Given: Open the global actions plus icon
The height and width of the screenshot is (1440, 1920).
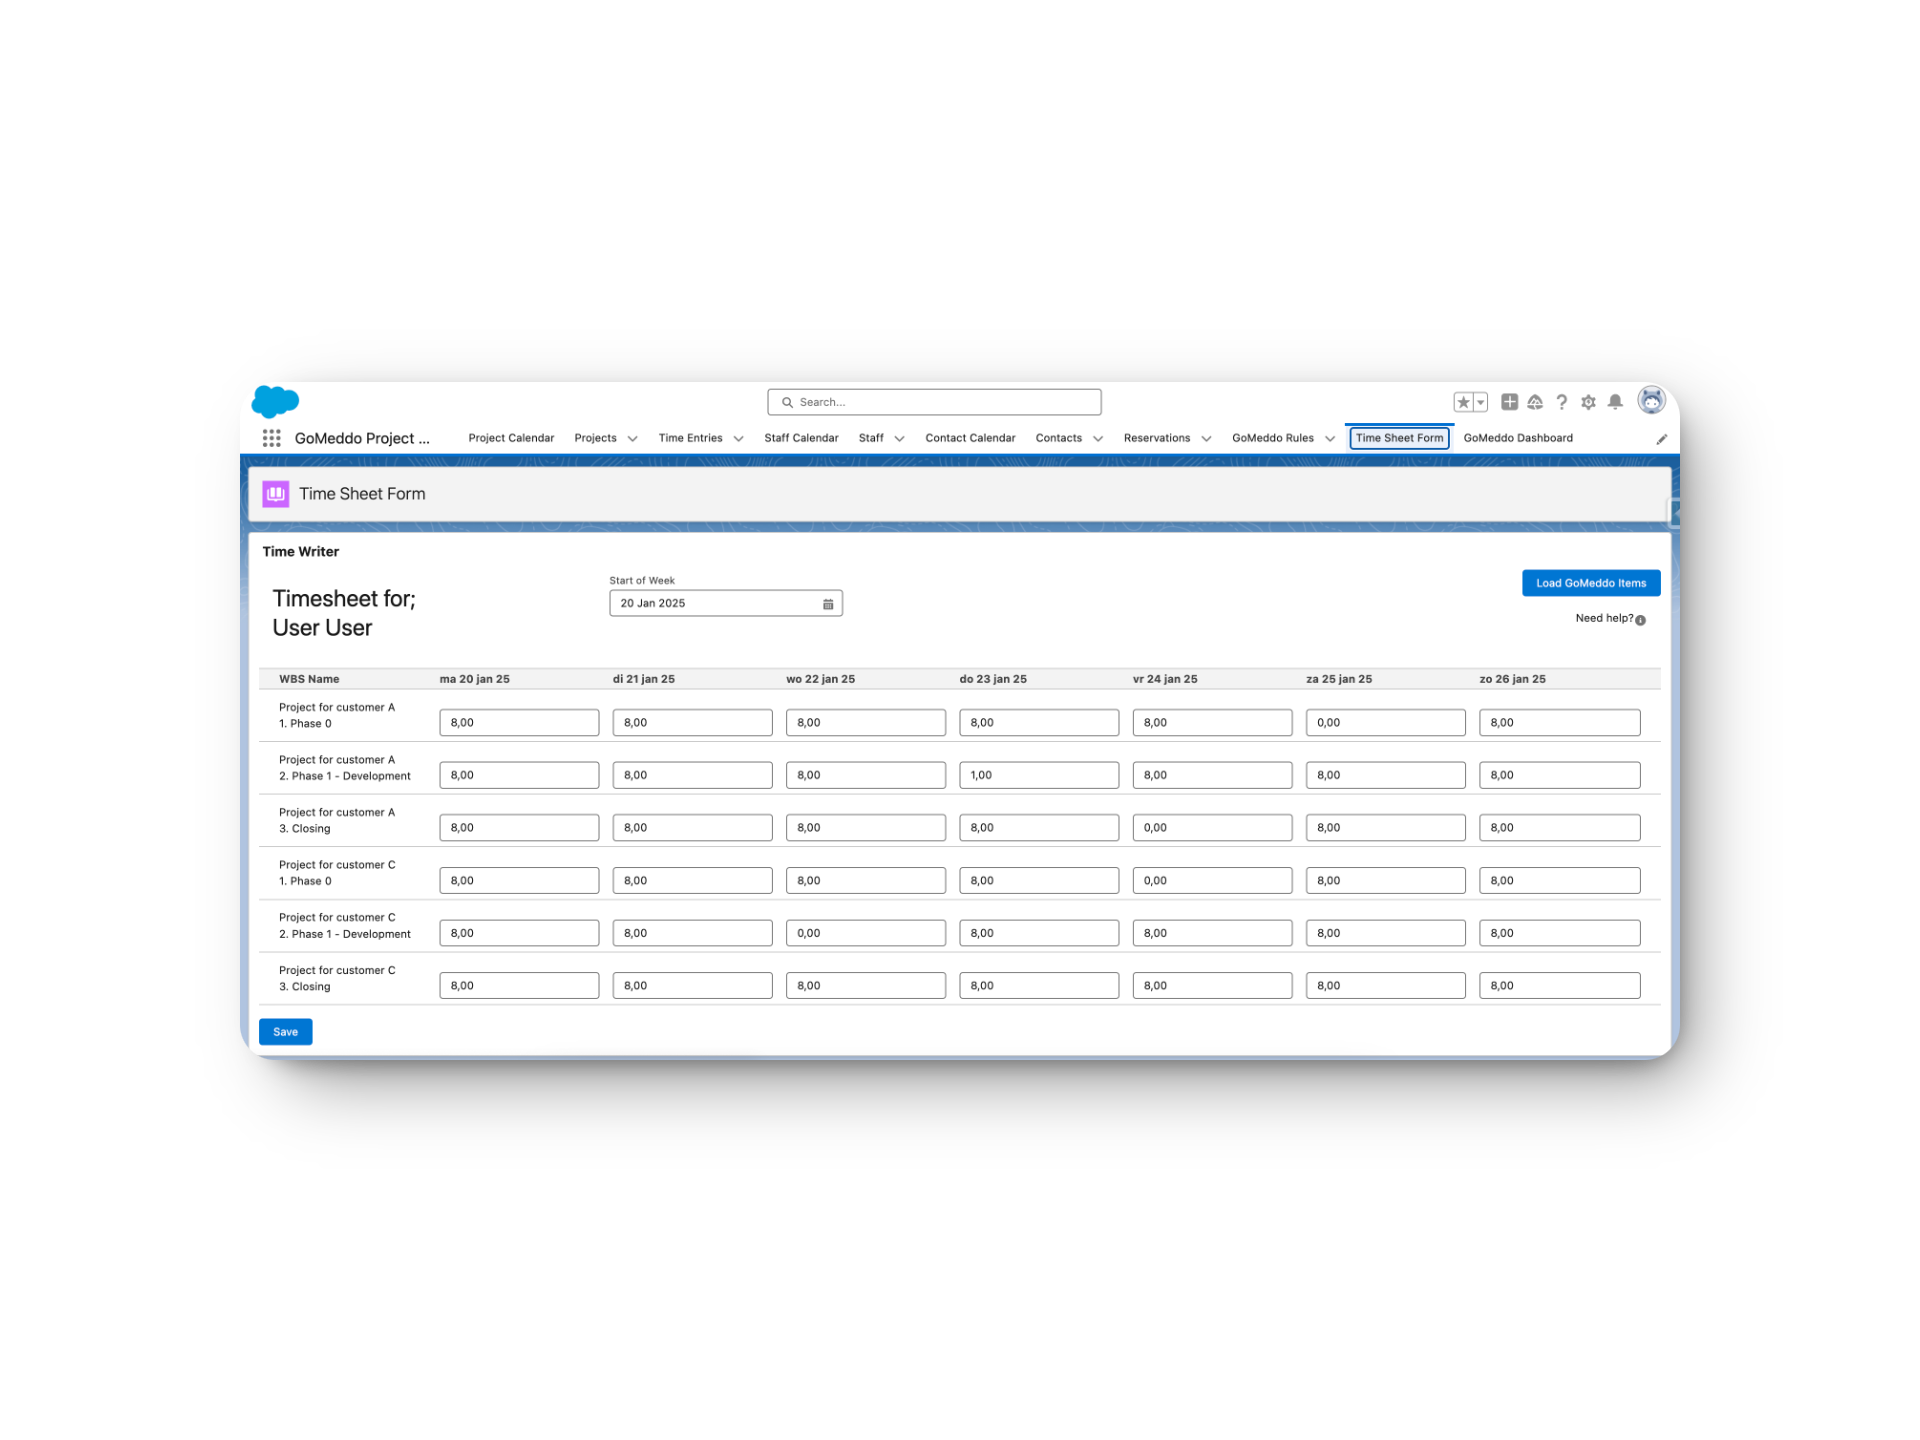Looking at the screenshot, I should click(x=1509, y=402).
